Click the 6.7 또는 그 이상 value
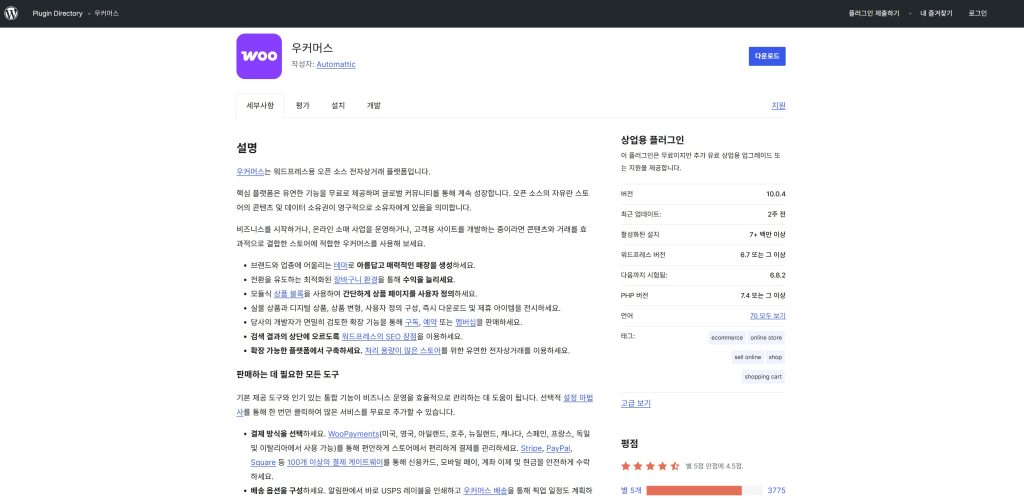 point(763,255)
